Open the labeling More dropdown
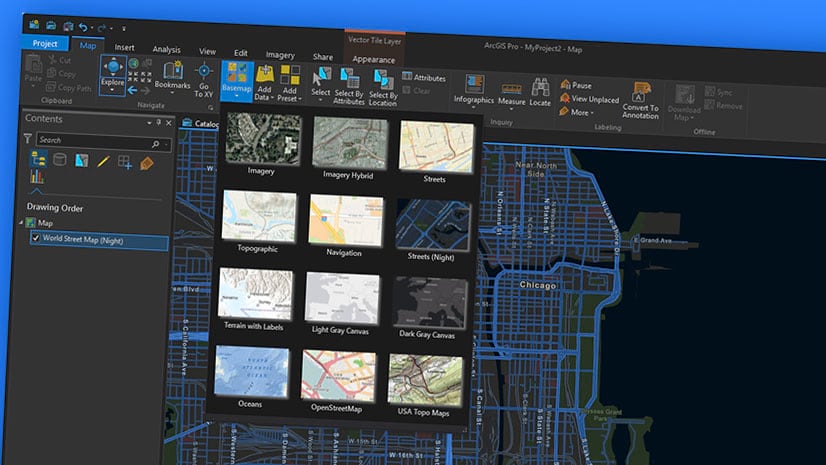The width and height of the screenshot is (826, 465). point(577,112)
